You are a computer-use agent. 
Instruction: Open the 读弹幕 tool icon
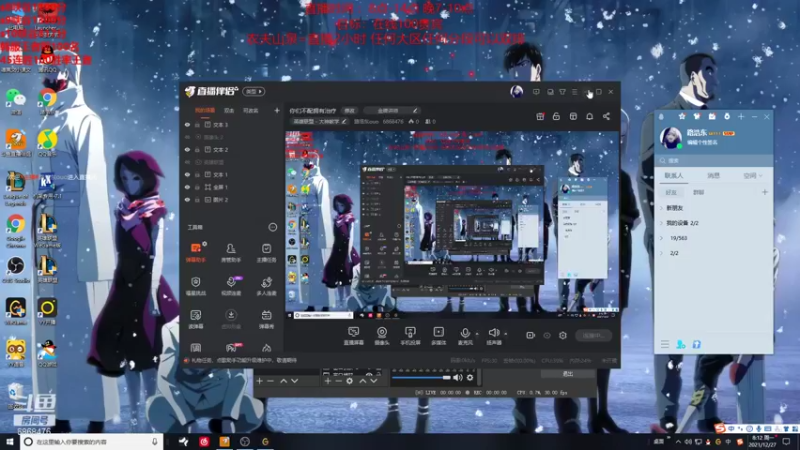pos(195,319)
